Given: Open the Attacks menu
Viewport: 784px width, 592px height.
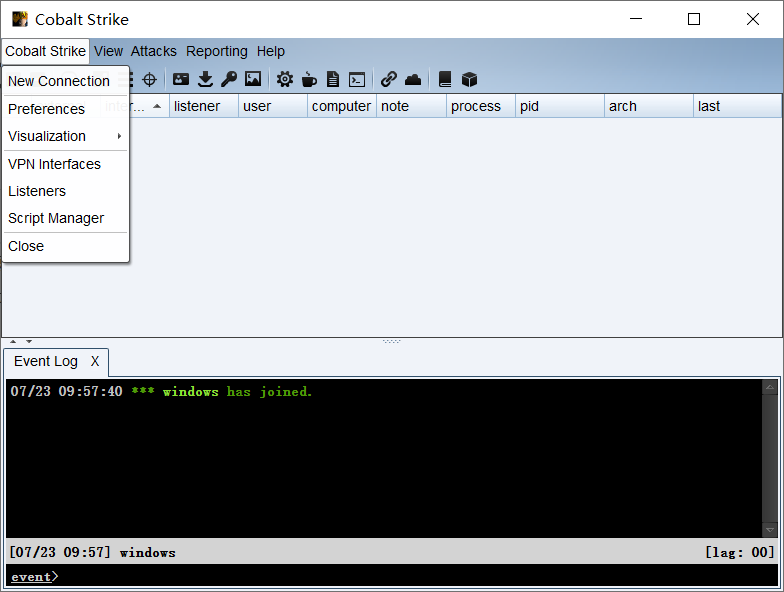Looking at the screenshot, I should point(154,52).
